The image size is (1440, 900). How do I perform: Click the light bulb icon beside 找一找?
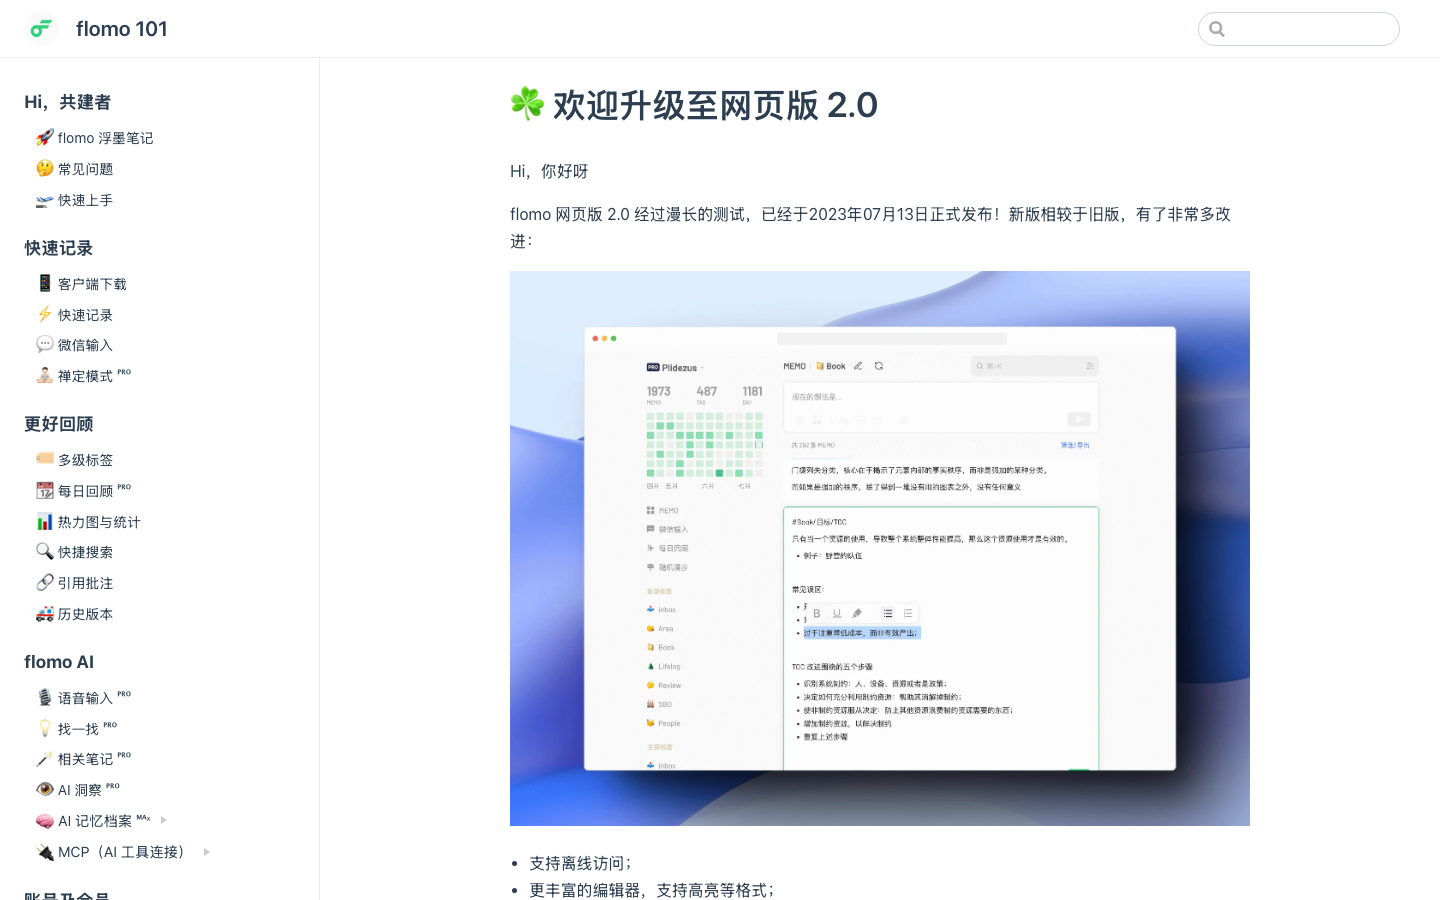44,729
